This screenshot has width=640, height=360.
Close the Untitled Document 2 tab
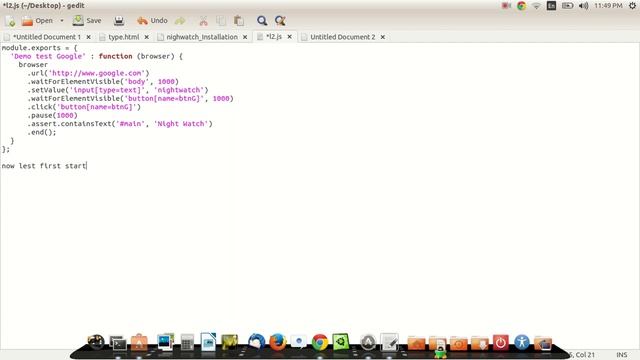click(383, 37)
